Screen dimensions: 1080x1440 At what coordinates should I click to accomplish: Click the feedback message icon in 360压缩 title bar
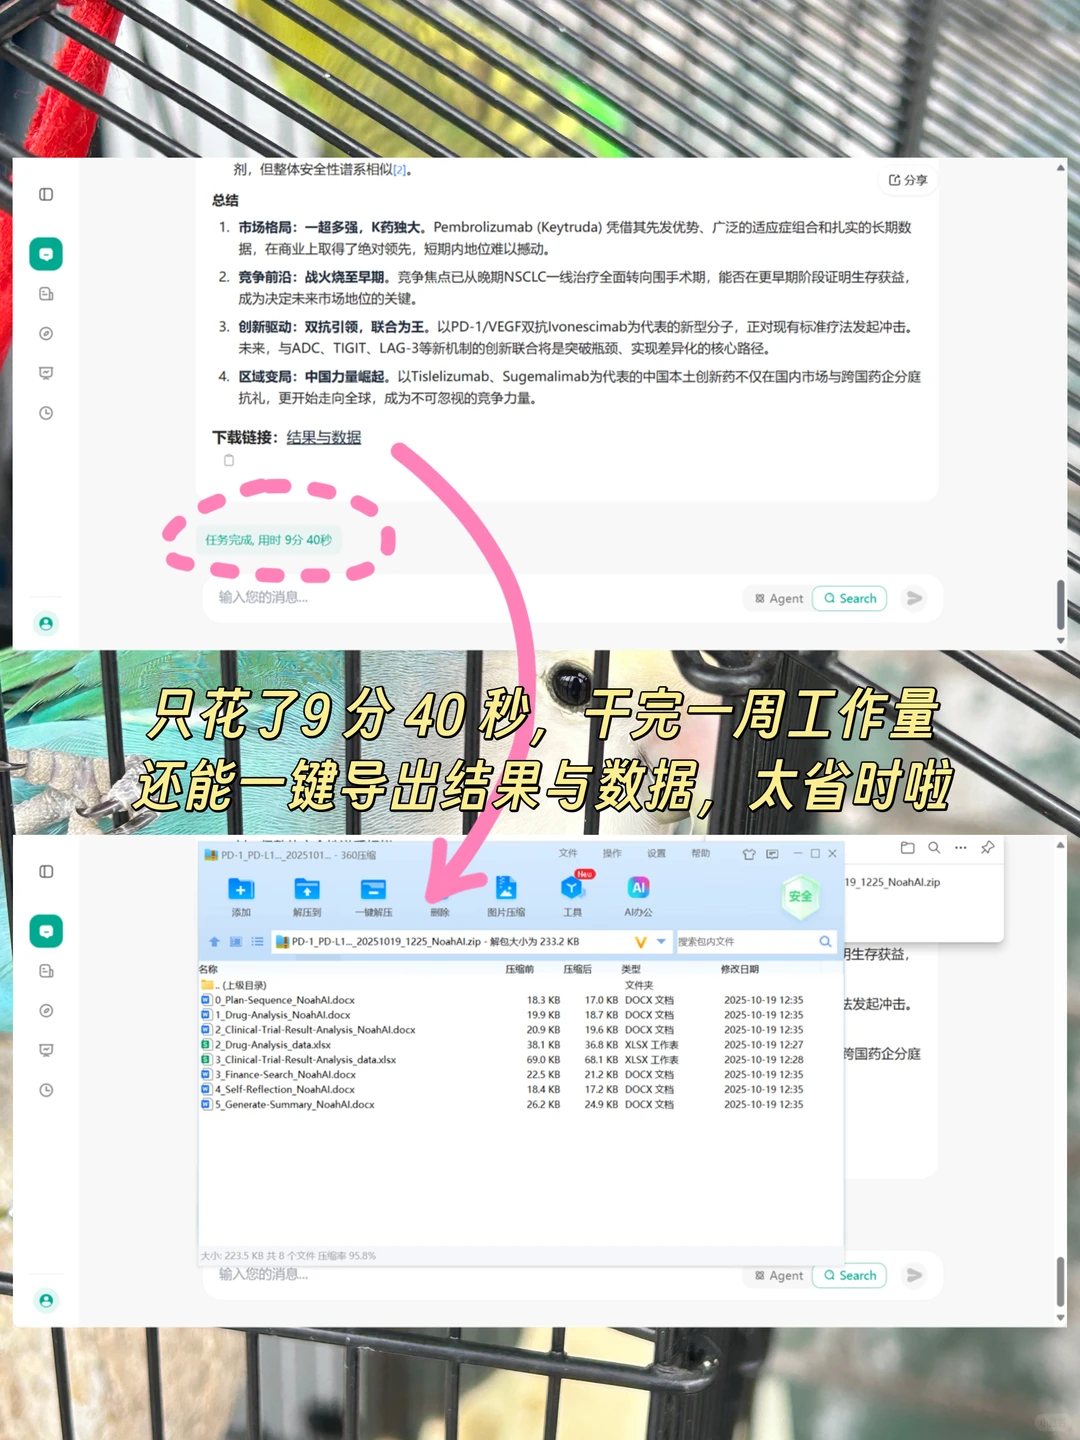(x=772, y=854)
